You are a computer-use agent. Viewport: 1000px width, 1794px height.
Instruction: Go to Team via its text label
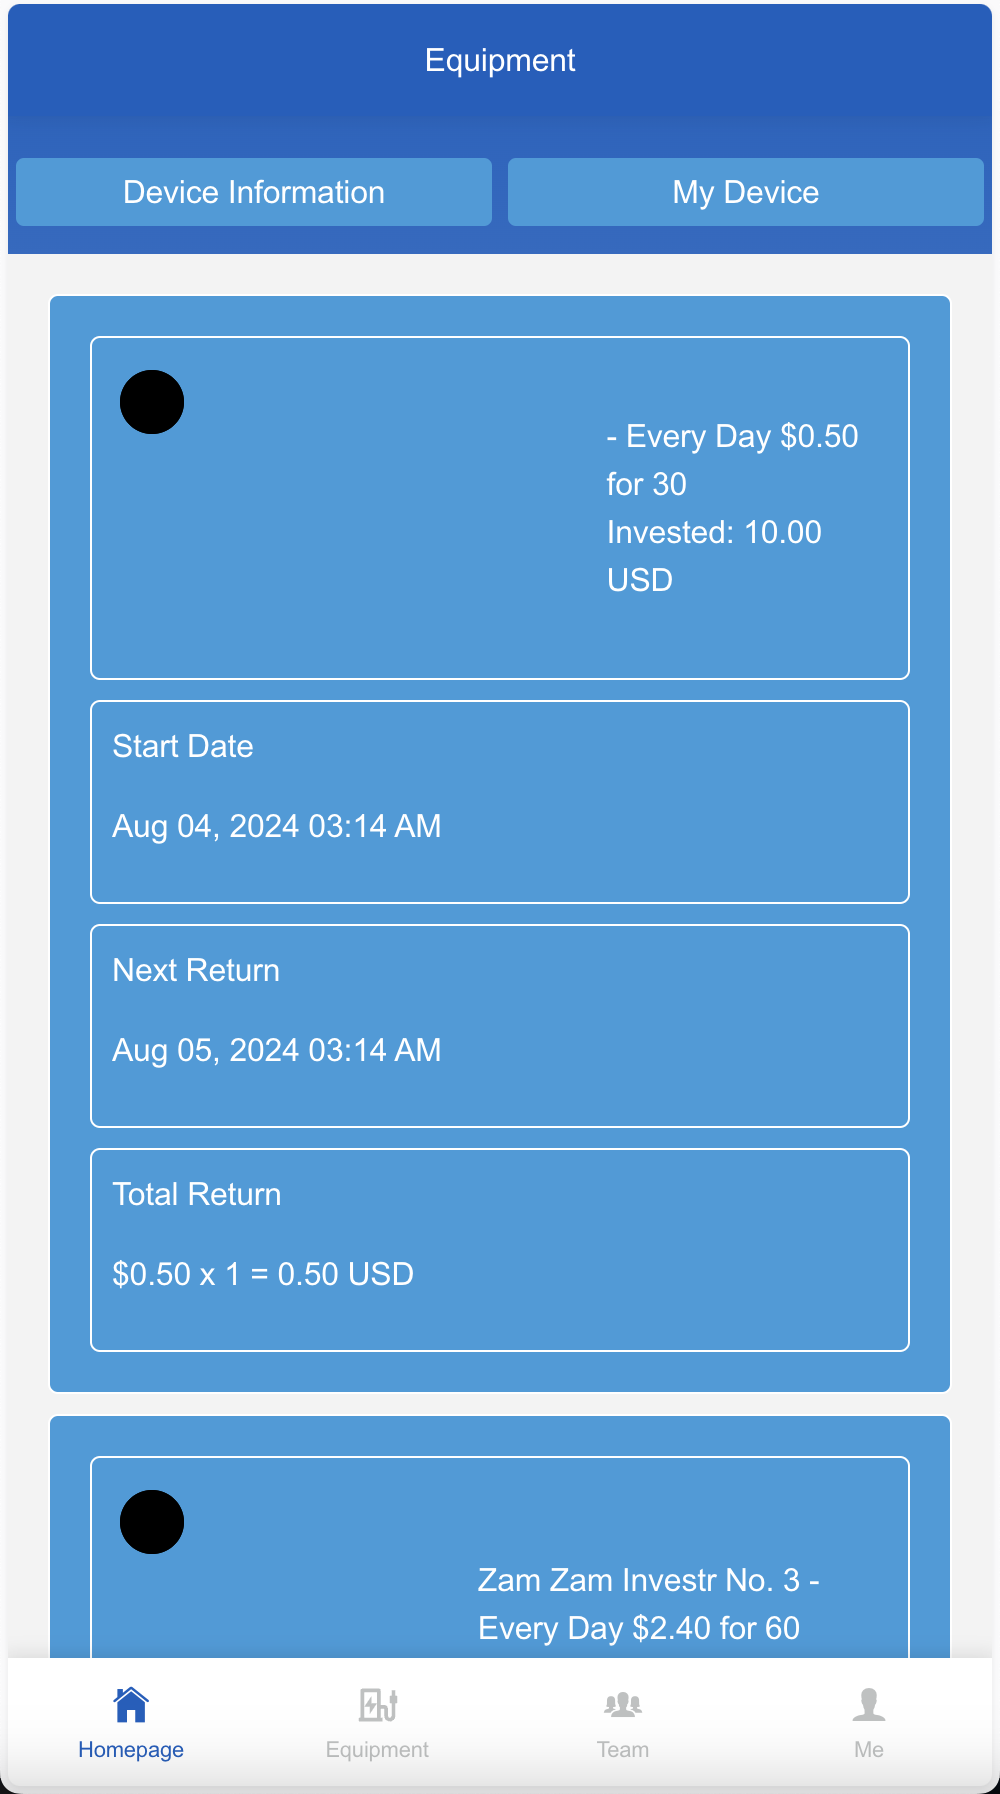point(623,1750)
